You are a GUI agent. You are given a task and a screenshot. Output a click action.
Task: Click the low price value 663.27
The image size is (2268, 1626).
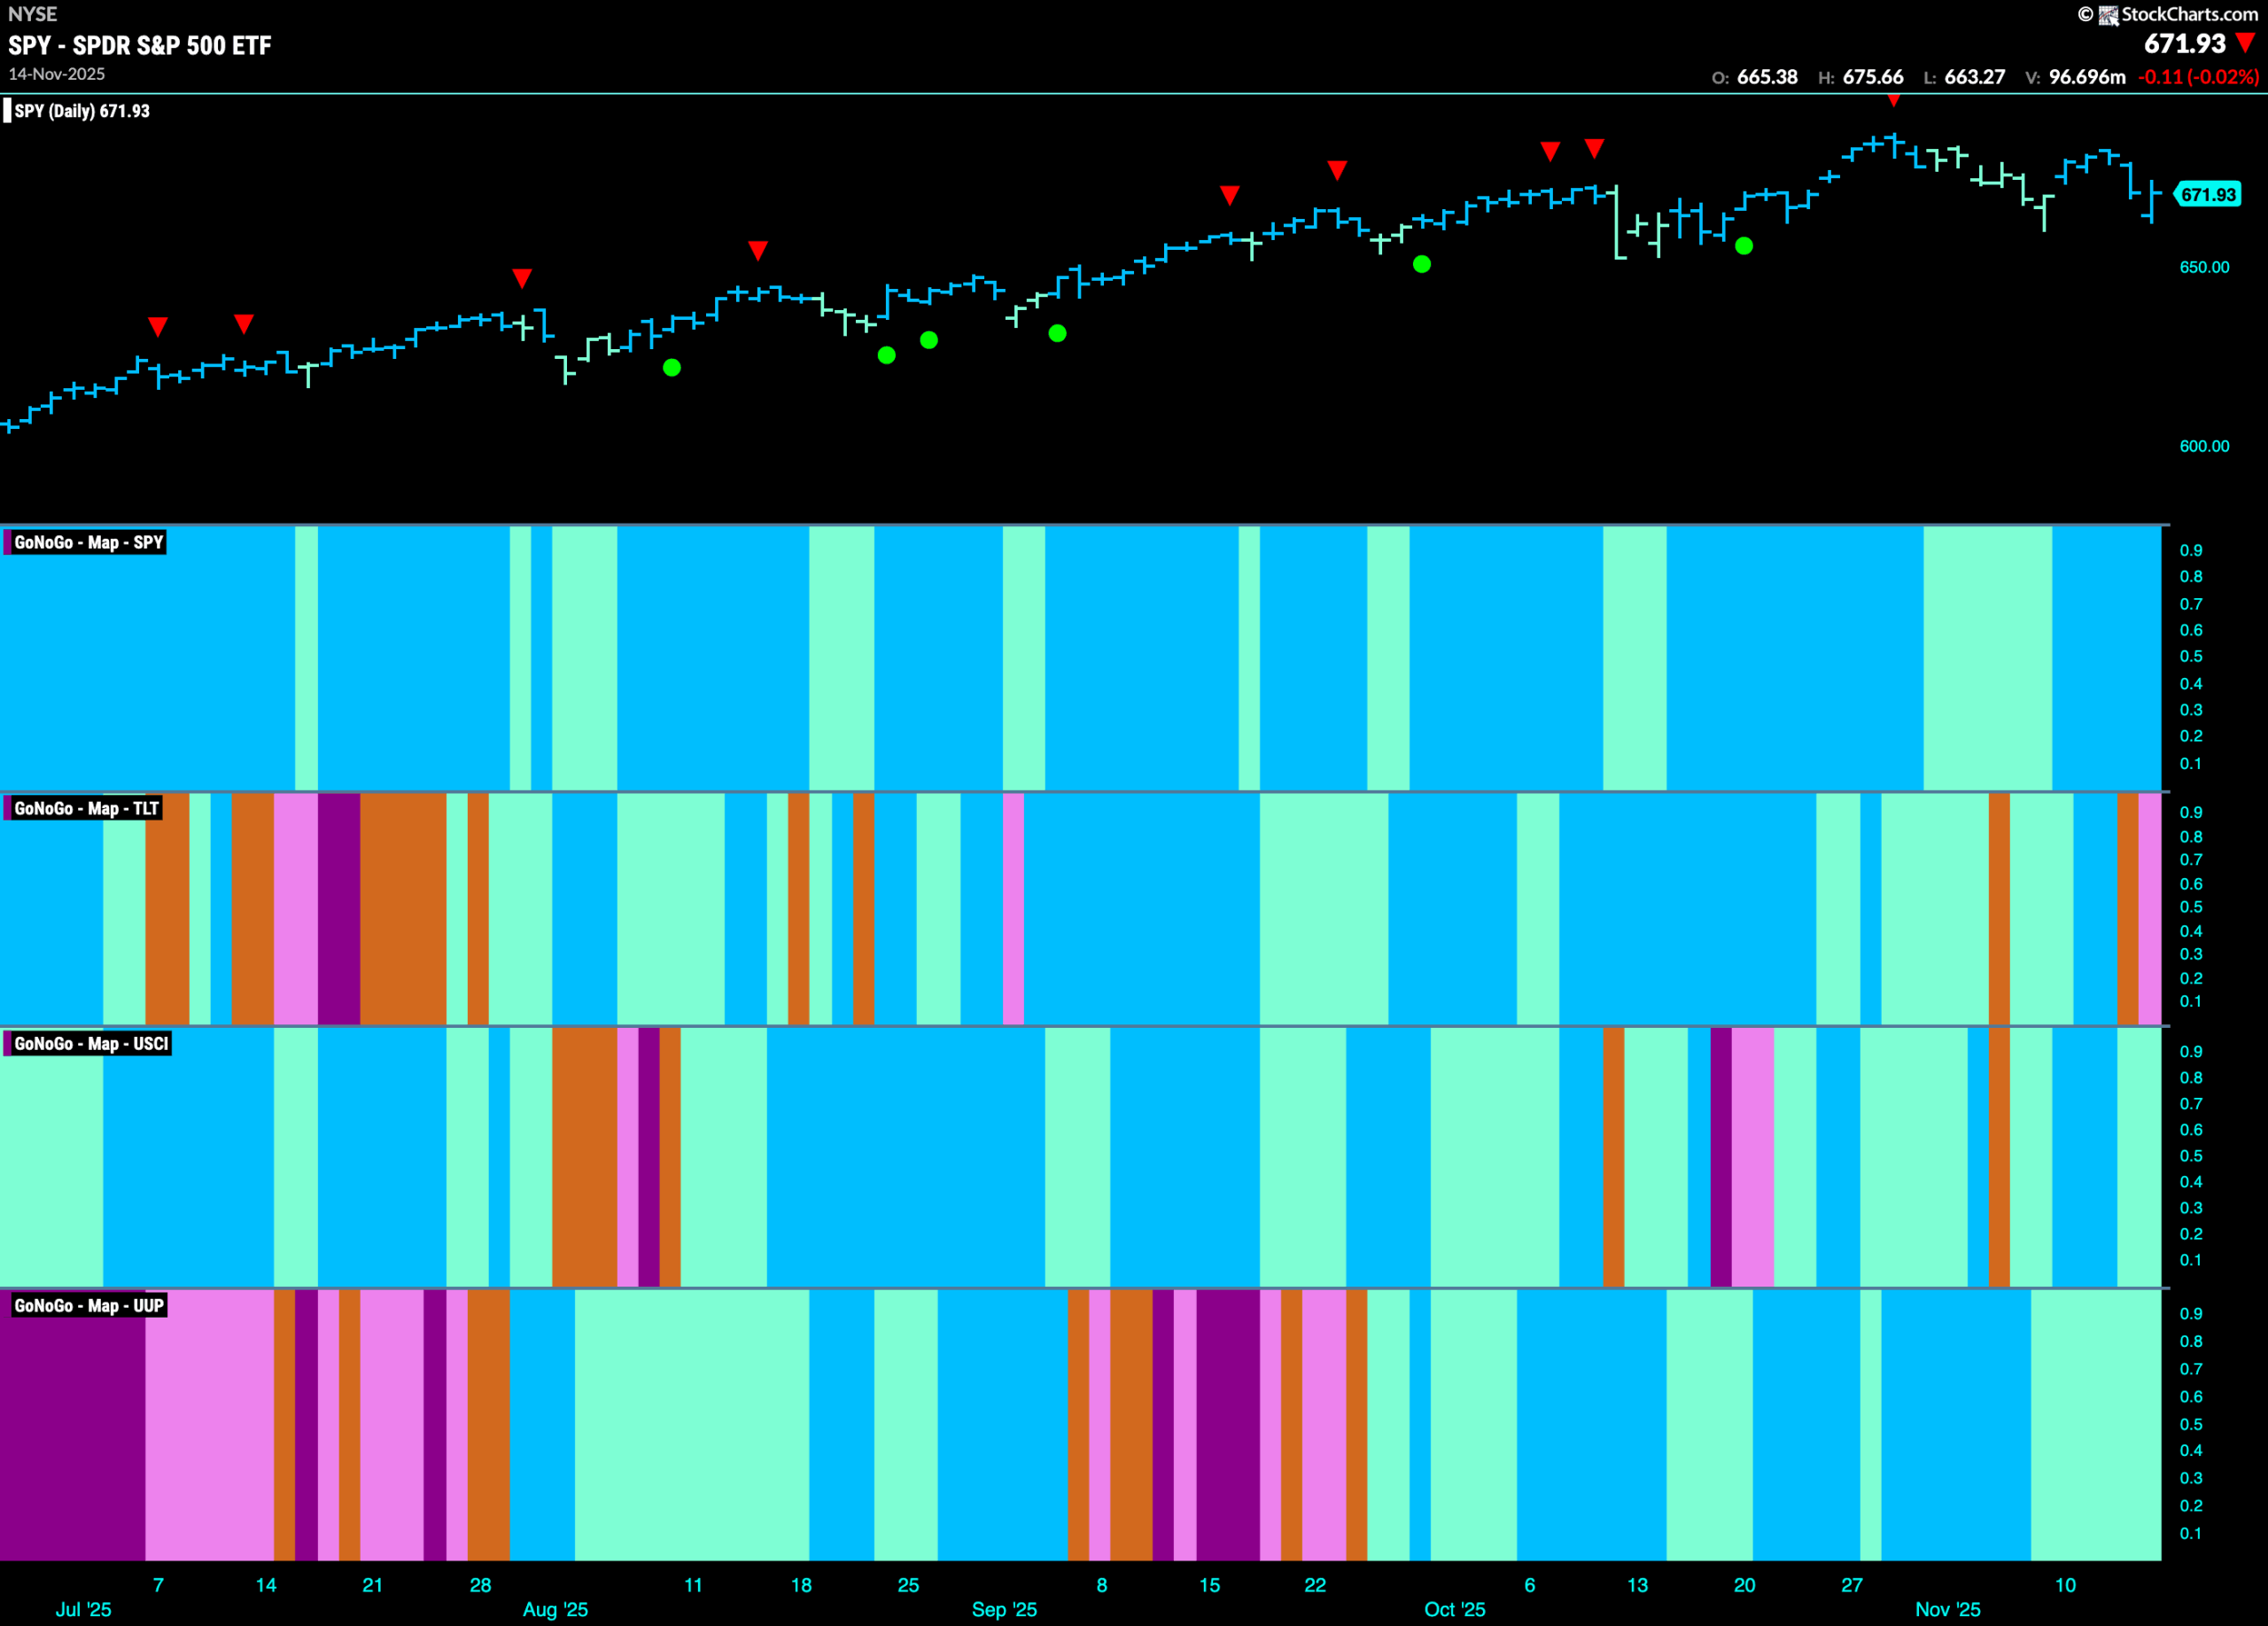pos(1975,77)
